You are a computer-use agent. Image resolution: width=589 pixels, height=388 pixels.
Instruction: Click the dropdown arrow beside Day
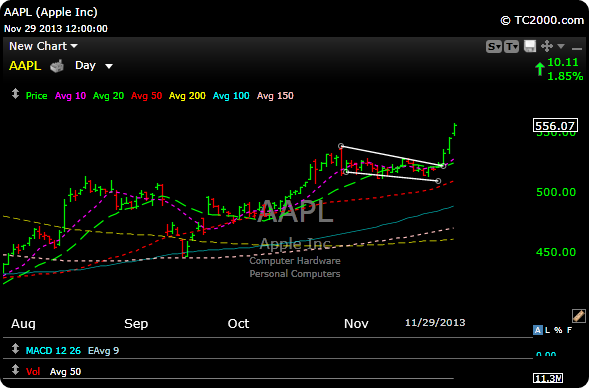(109, 66)
